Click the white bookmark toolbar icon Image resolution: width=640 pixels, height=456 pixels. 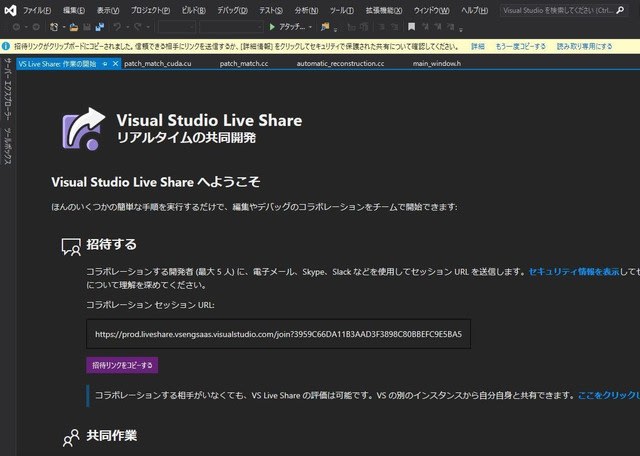[x=411, y=27]
